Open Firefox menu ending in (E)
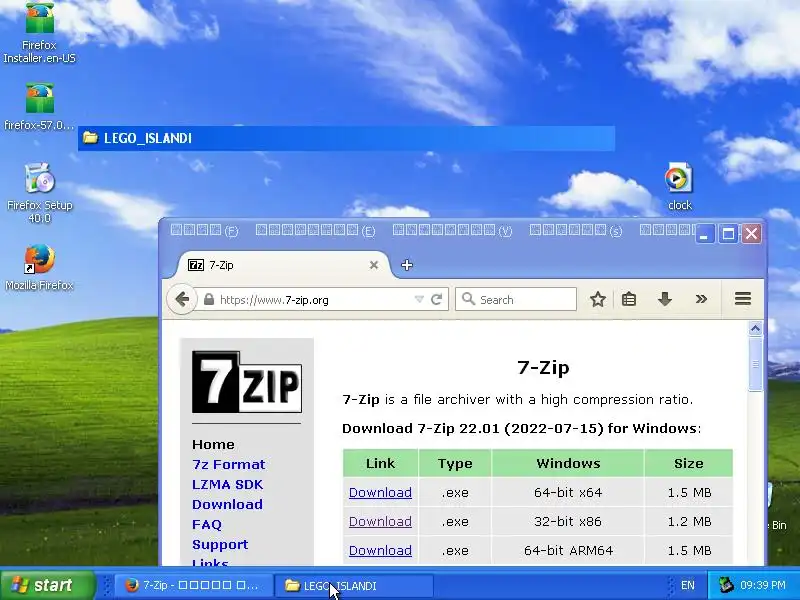The width and height of the screenshot is (800, 600). pos(316,231)
